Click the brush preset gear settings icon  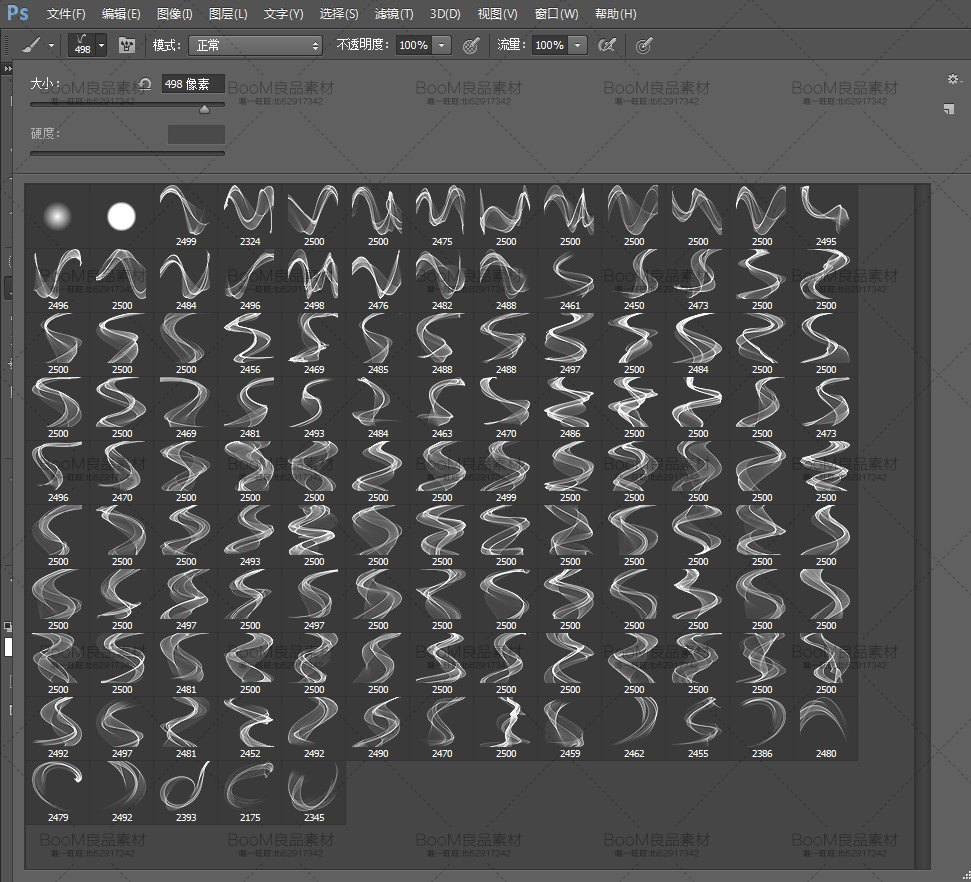(x=952, y=79)
